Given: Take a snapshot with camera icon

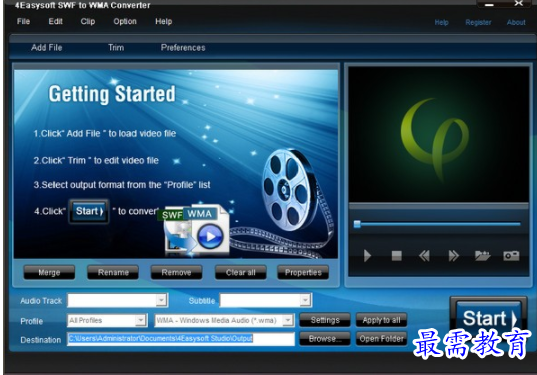Looking at the screenshot, I should click(x=511, y=255).
